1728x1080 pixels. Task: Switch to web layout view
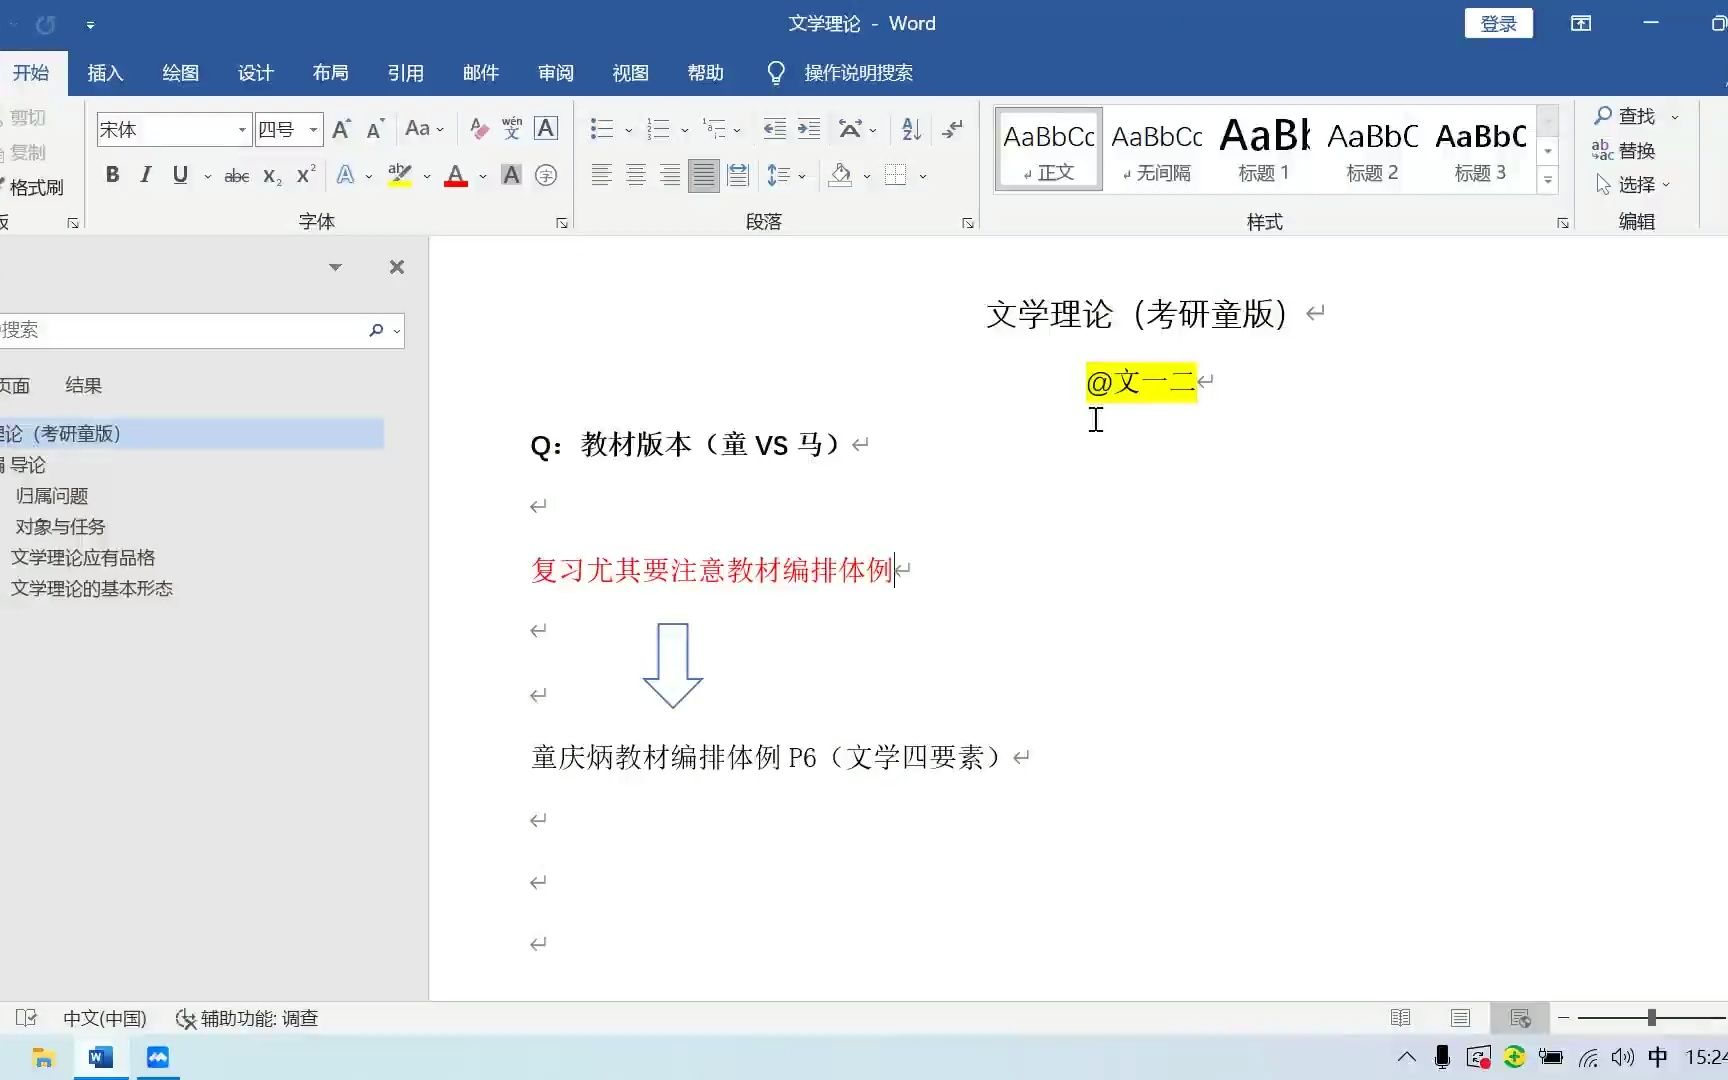tap(1520, 1018)
